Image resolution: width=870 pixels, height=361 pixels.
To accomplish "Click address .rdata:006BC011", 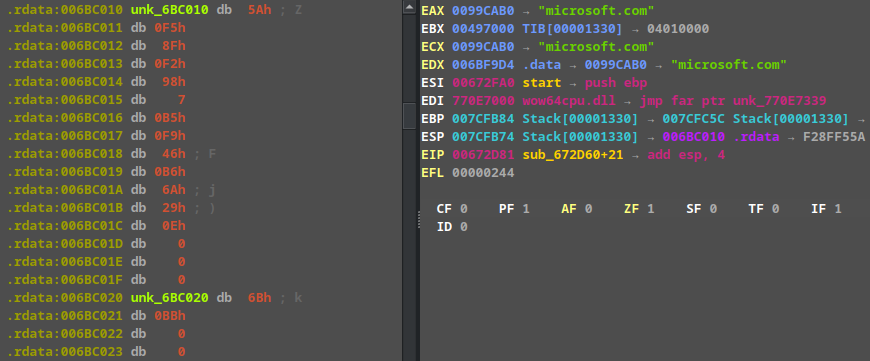I will pyautogui.click(x=65, y=28).
